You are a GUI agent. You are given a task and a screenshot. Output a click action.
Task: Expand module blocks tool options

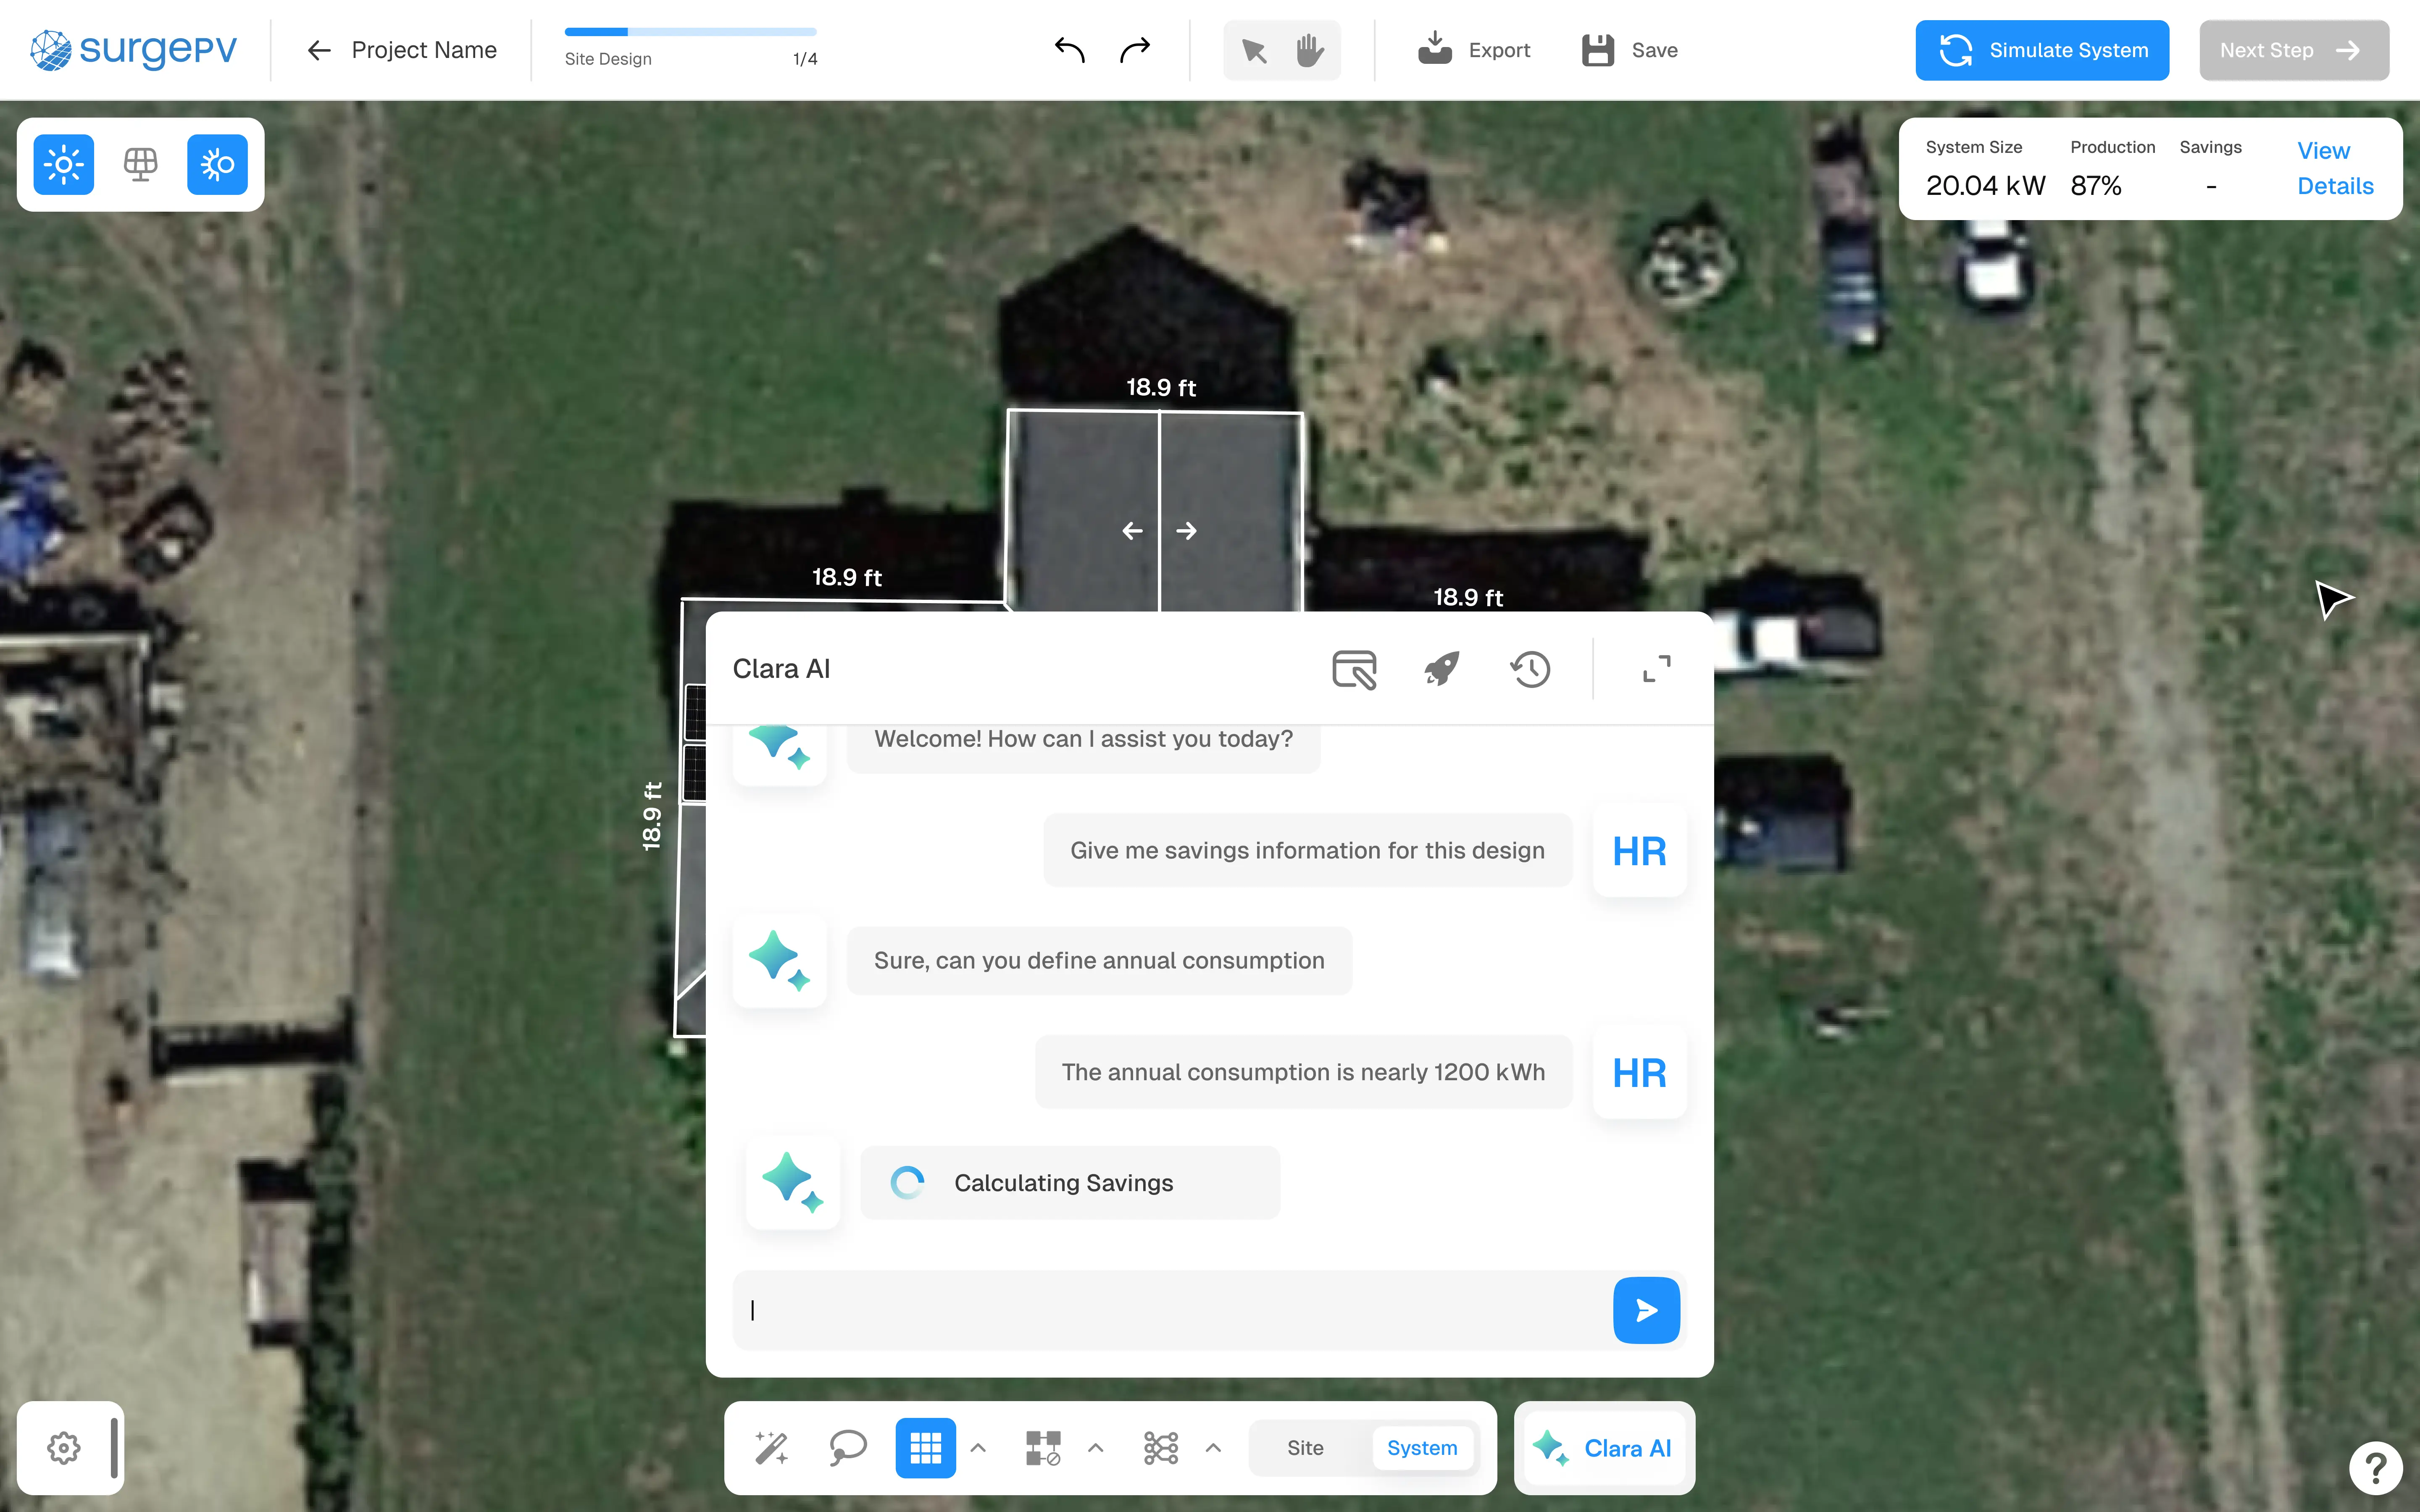(1096, 1448)
